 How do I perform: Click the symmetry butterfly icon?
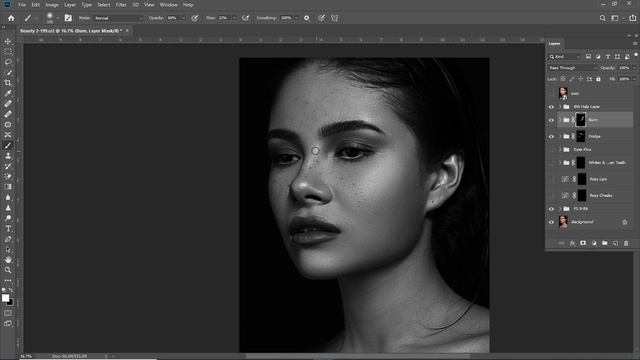coord(335,18)
